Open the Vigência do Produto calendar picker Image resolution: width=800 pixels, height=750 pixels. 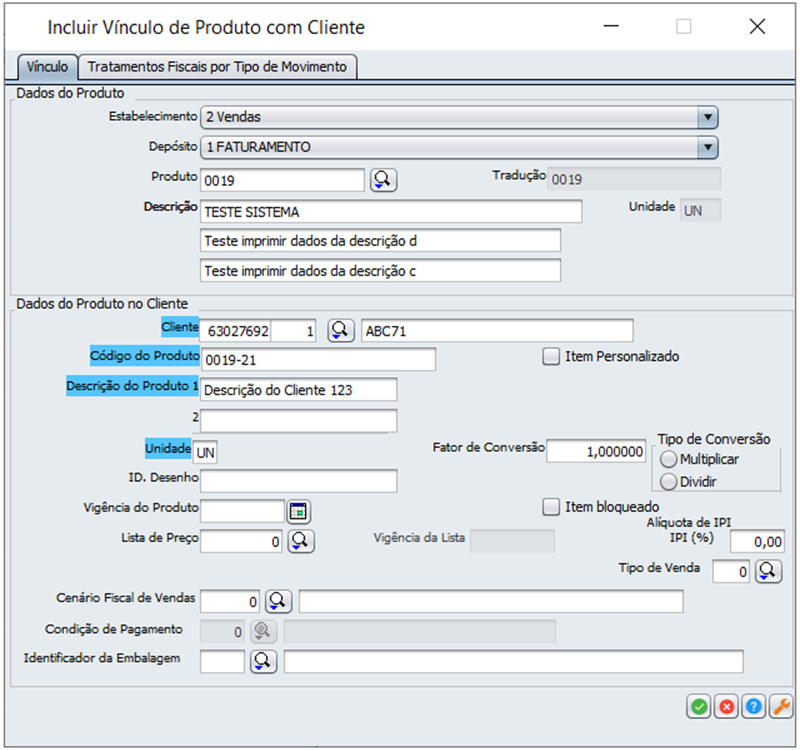tap(298, 512)
